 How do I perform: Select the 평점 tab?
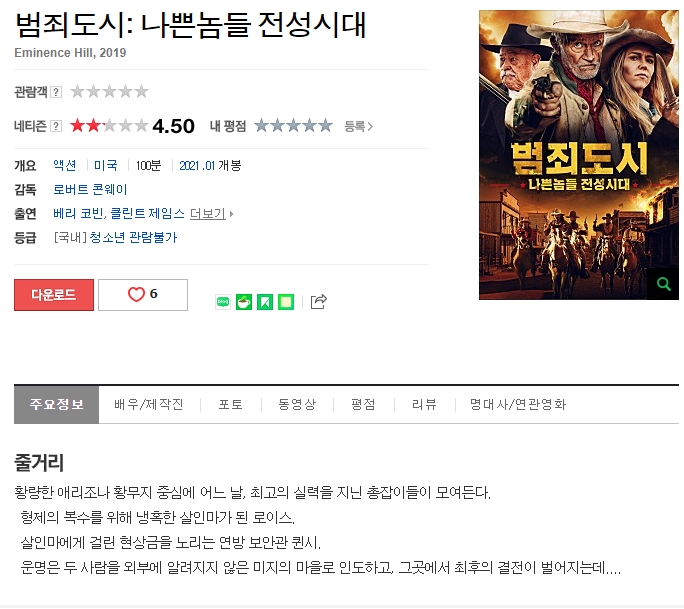click(x=363, y=404)
